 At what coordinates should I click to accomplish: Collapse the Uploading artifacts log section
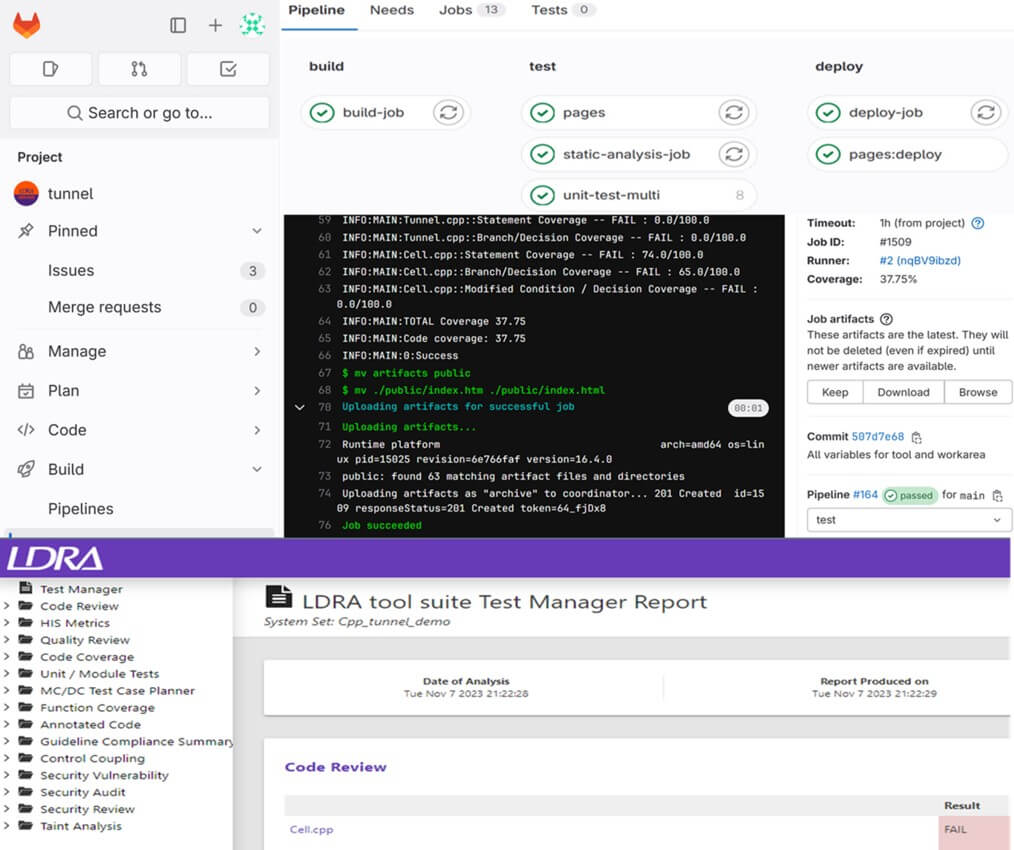(299, 407)
